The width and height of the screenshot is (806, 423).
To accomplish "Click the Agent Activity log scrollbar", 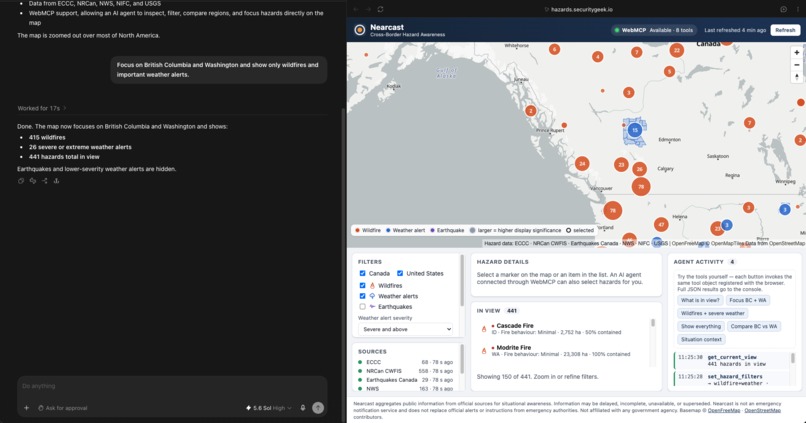I will tap(793, 358).
